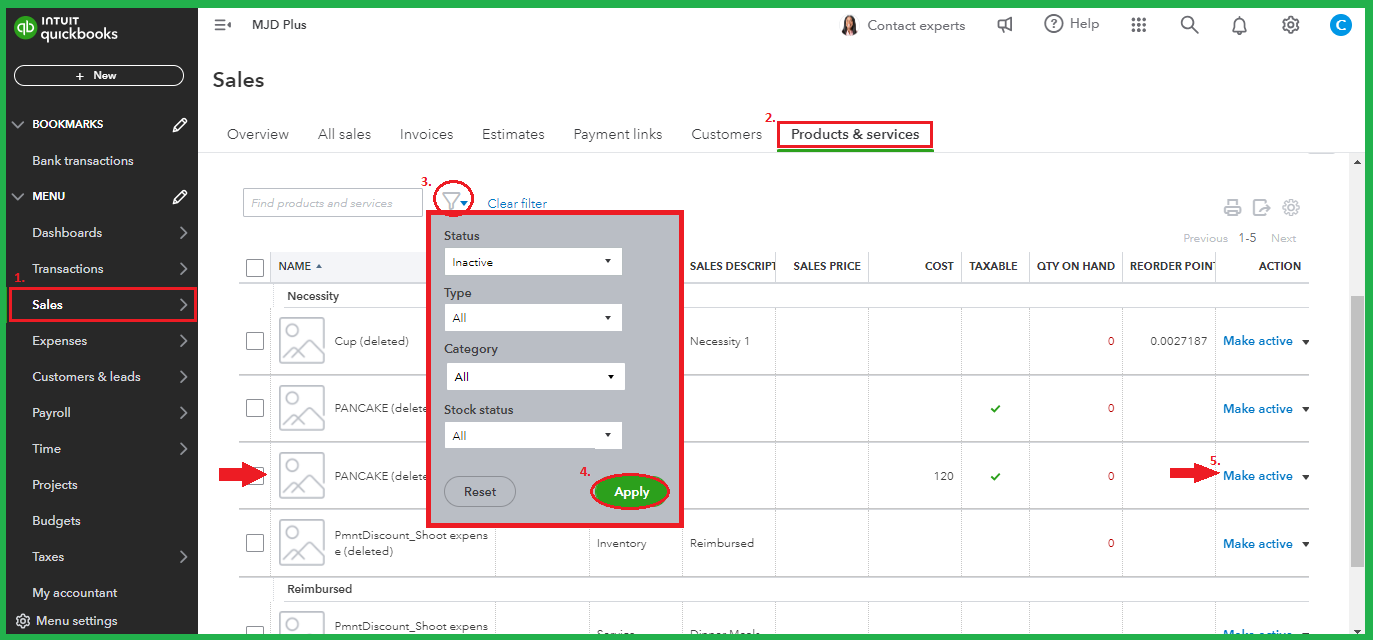The image size is (1376, 640).
Task: Open the app launcher grid icon
Action: point(1138,24)
